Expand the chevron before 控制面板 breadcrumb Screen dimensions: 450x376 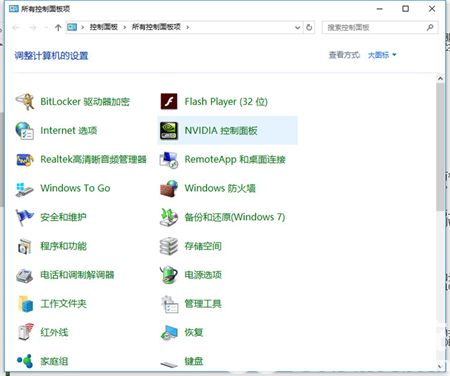(x=83, y=27)
